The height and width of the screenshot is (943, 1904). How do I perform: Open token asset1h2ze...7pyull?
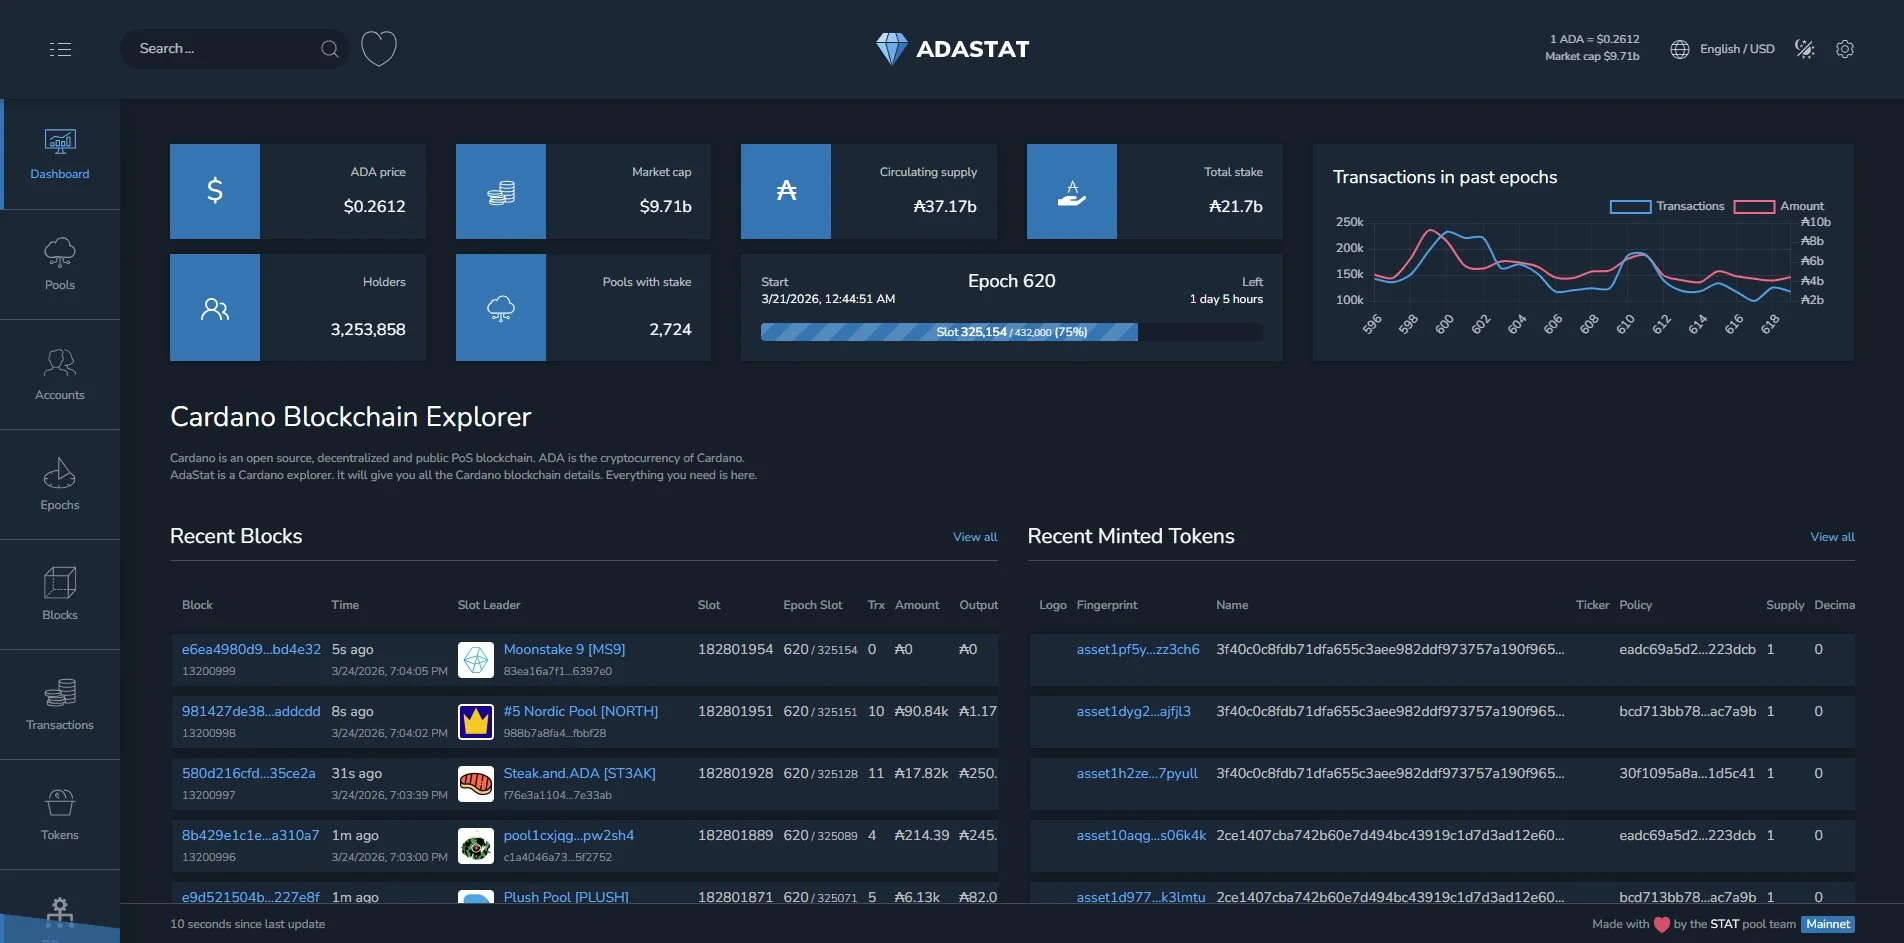(x=1137, y=773)
